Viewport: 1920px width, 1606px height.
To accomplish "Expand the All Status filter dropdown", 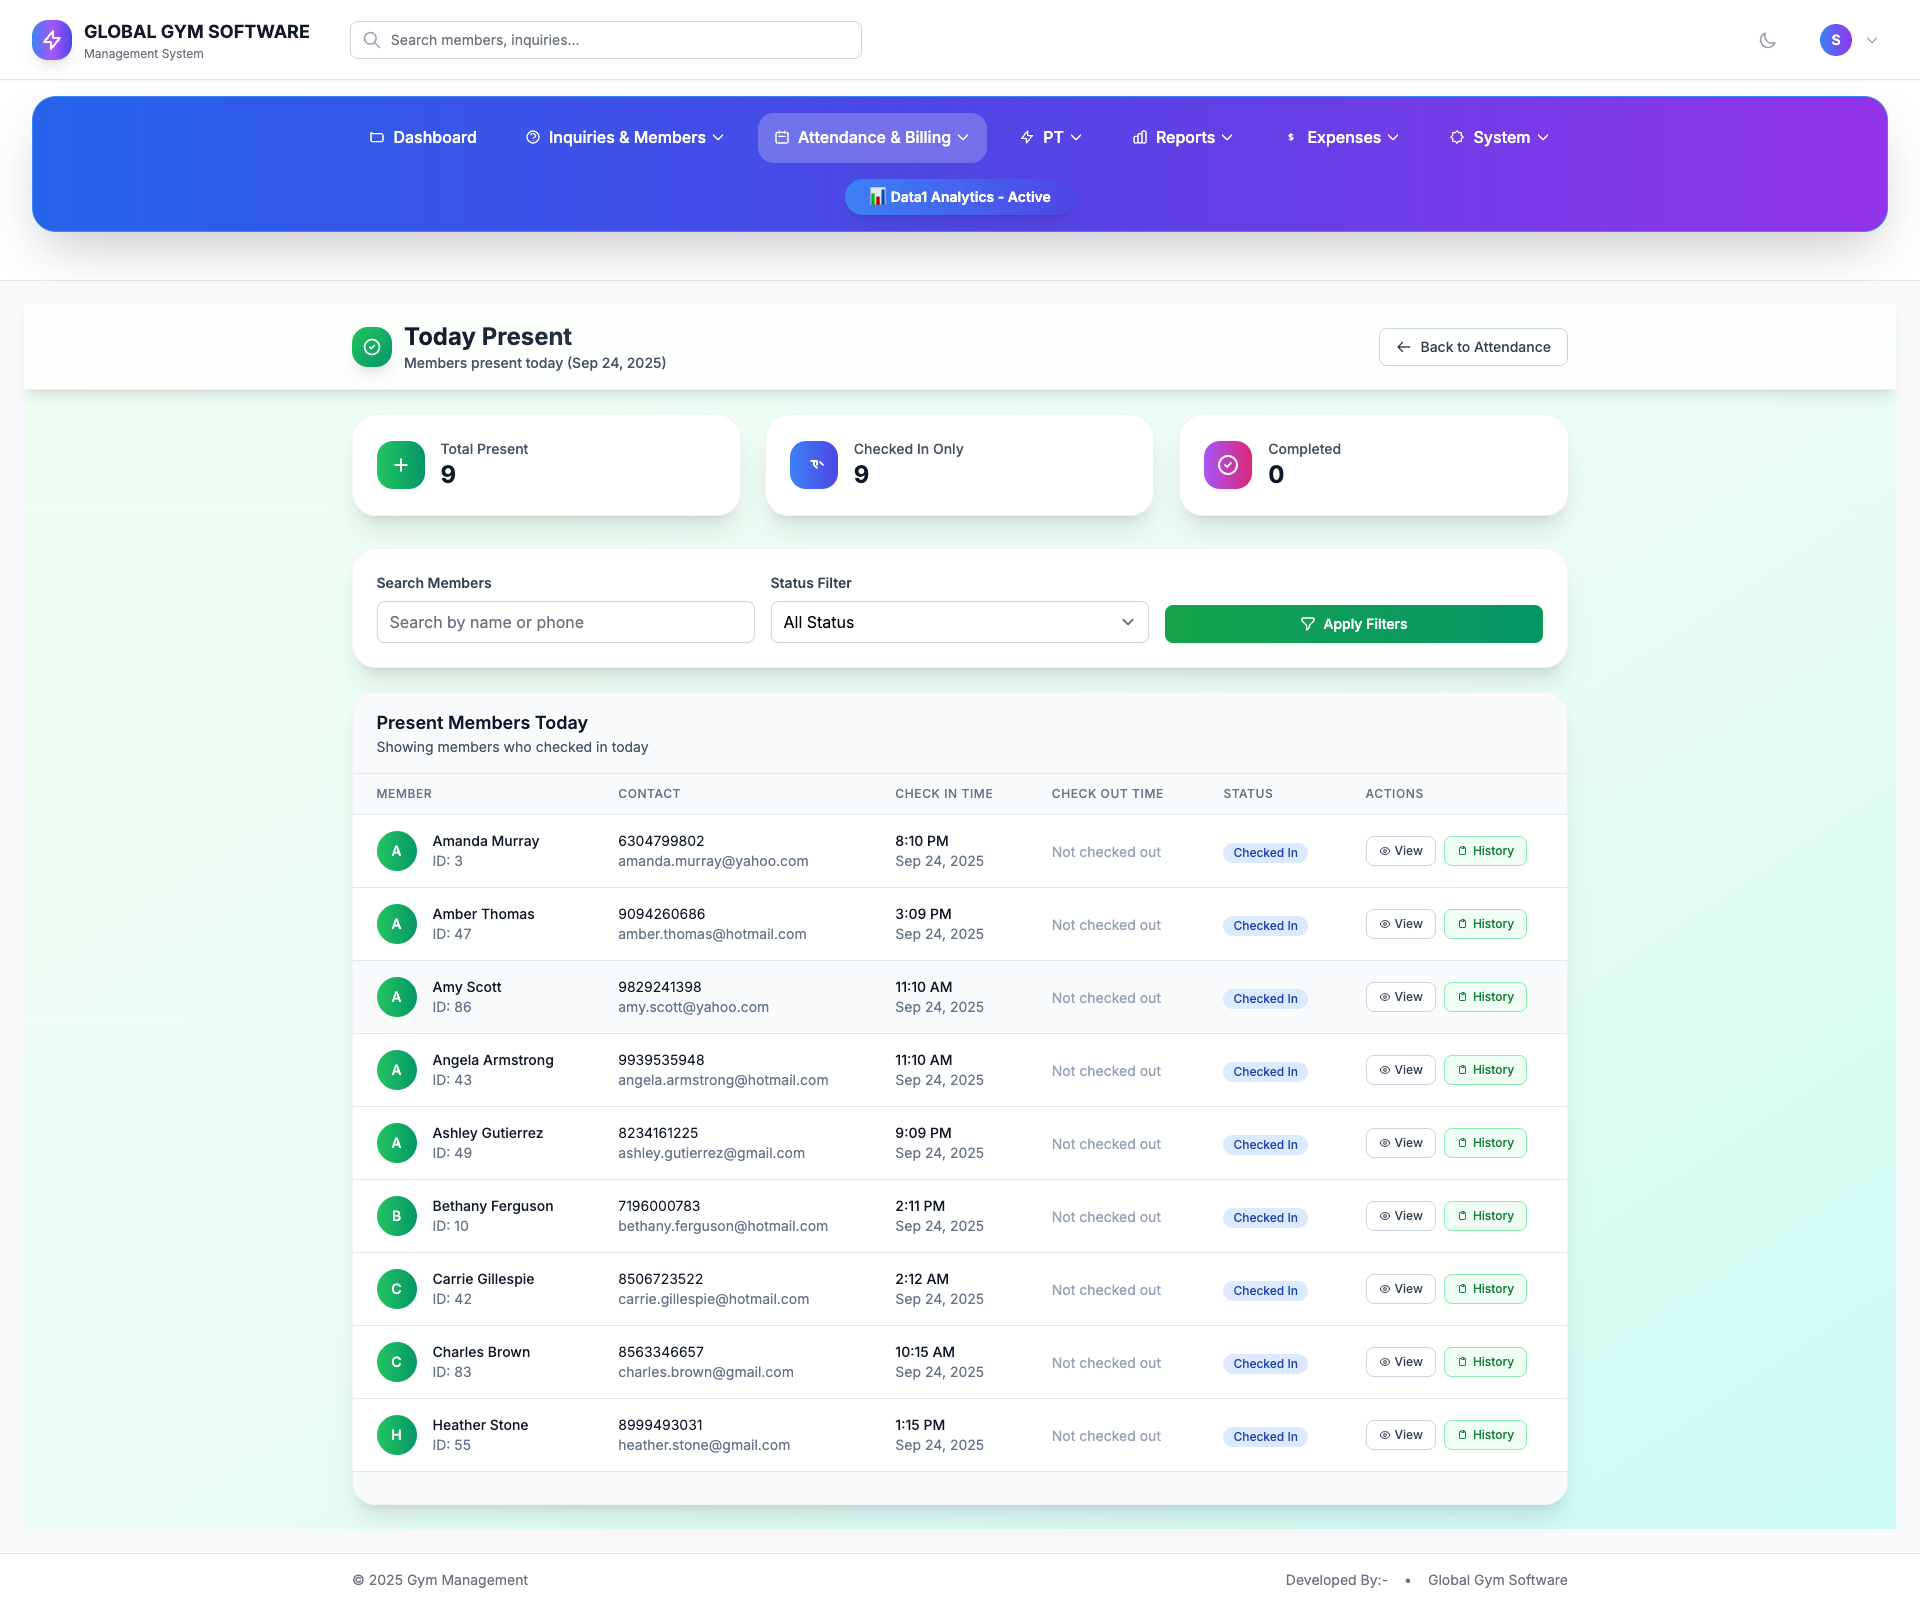I will [958, 622].
